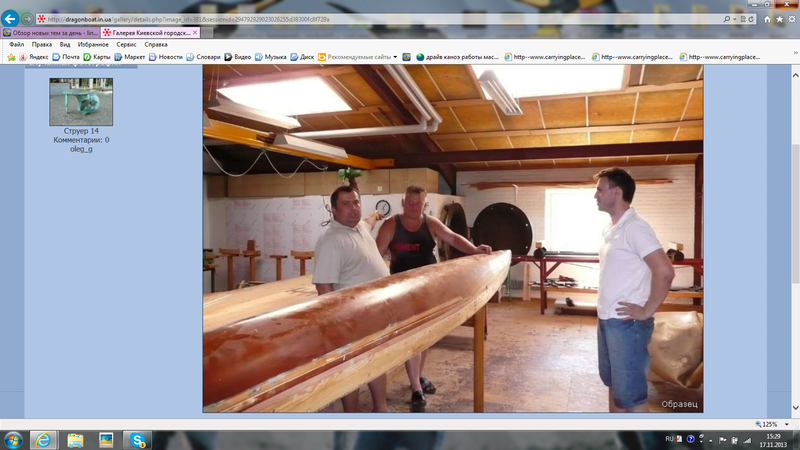Open the 'Струер 14' thumbnail image
The height and width of the screenshot is (450, 800).
point(81,102)
